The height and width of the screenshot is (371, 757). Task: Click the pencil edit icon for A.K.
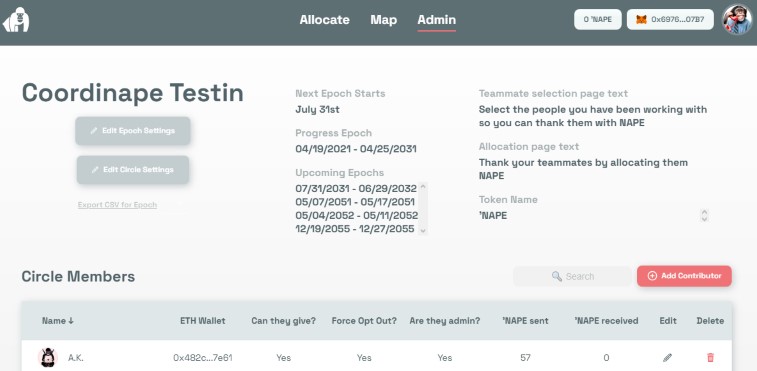click(667, 357)
